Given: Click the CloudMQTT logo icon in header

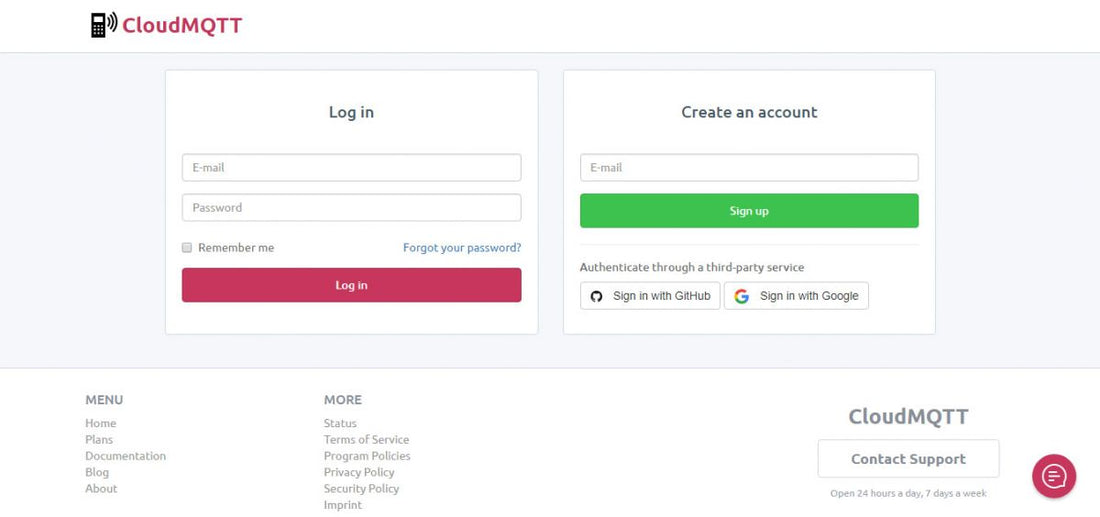Looking at the screenshot, I should click(103, 25).
